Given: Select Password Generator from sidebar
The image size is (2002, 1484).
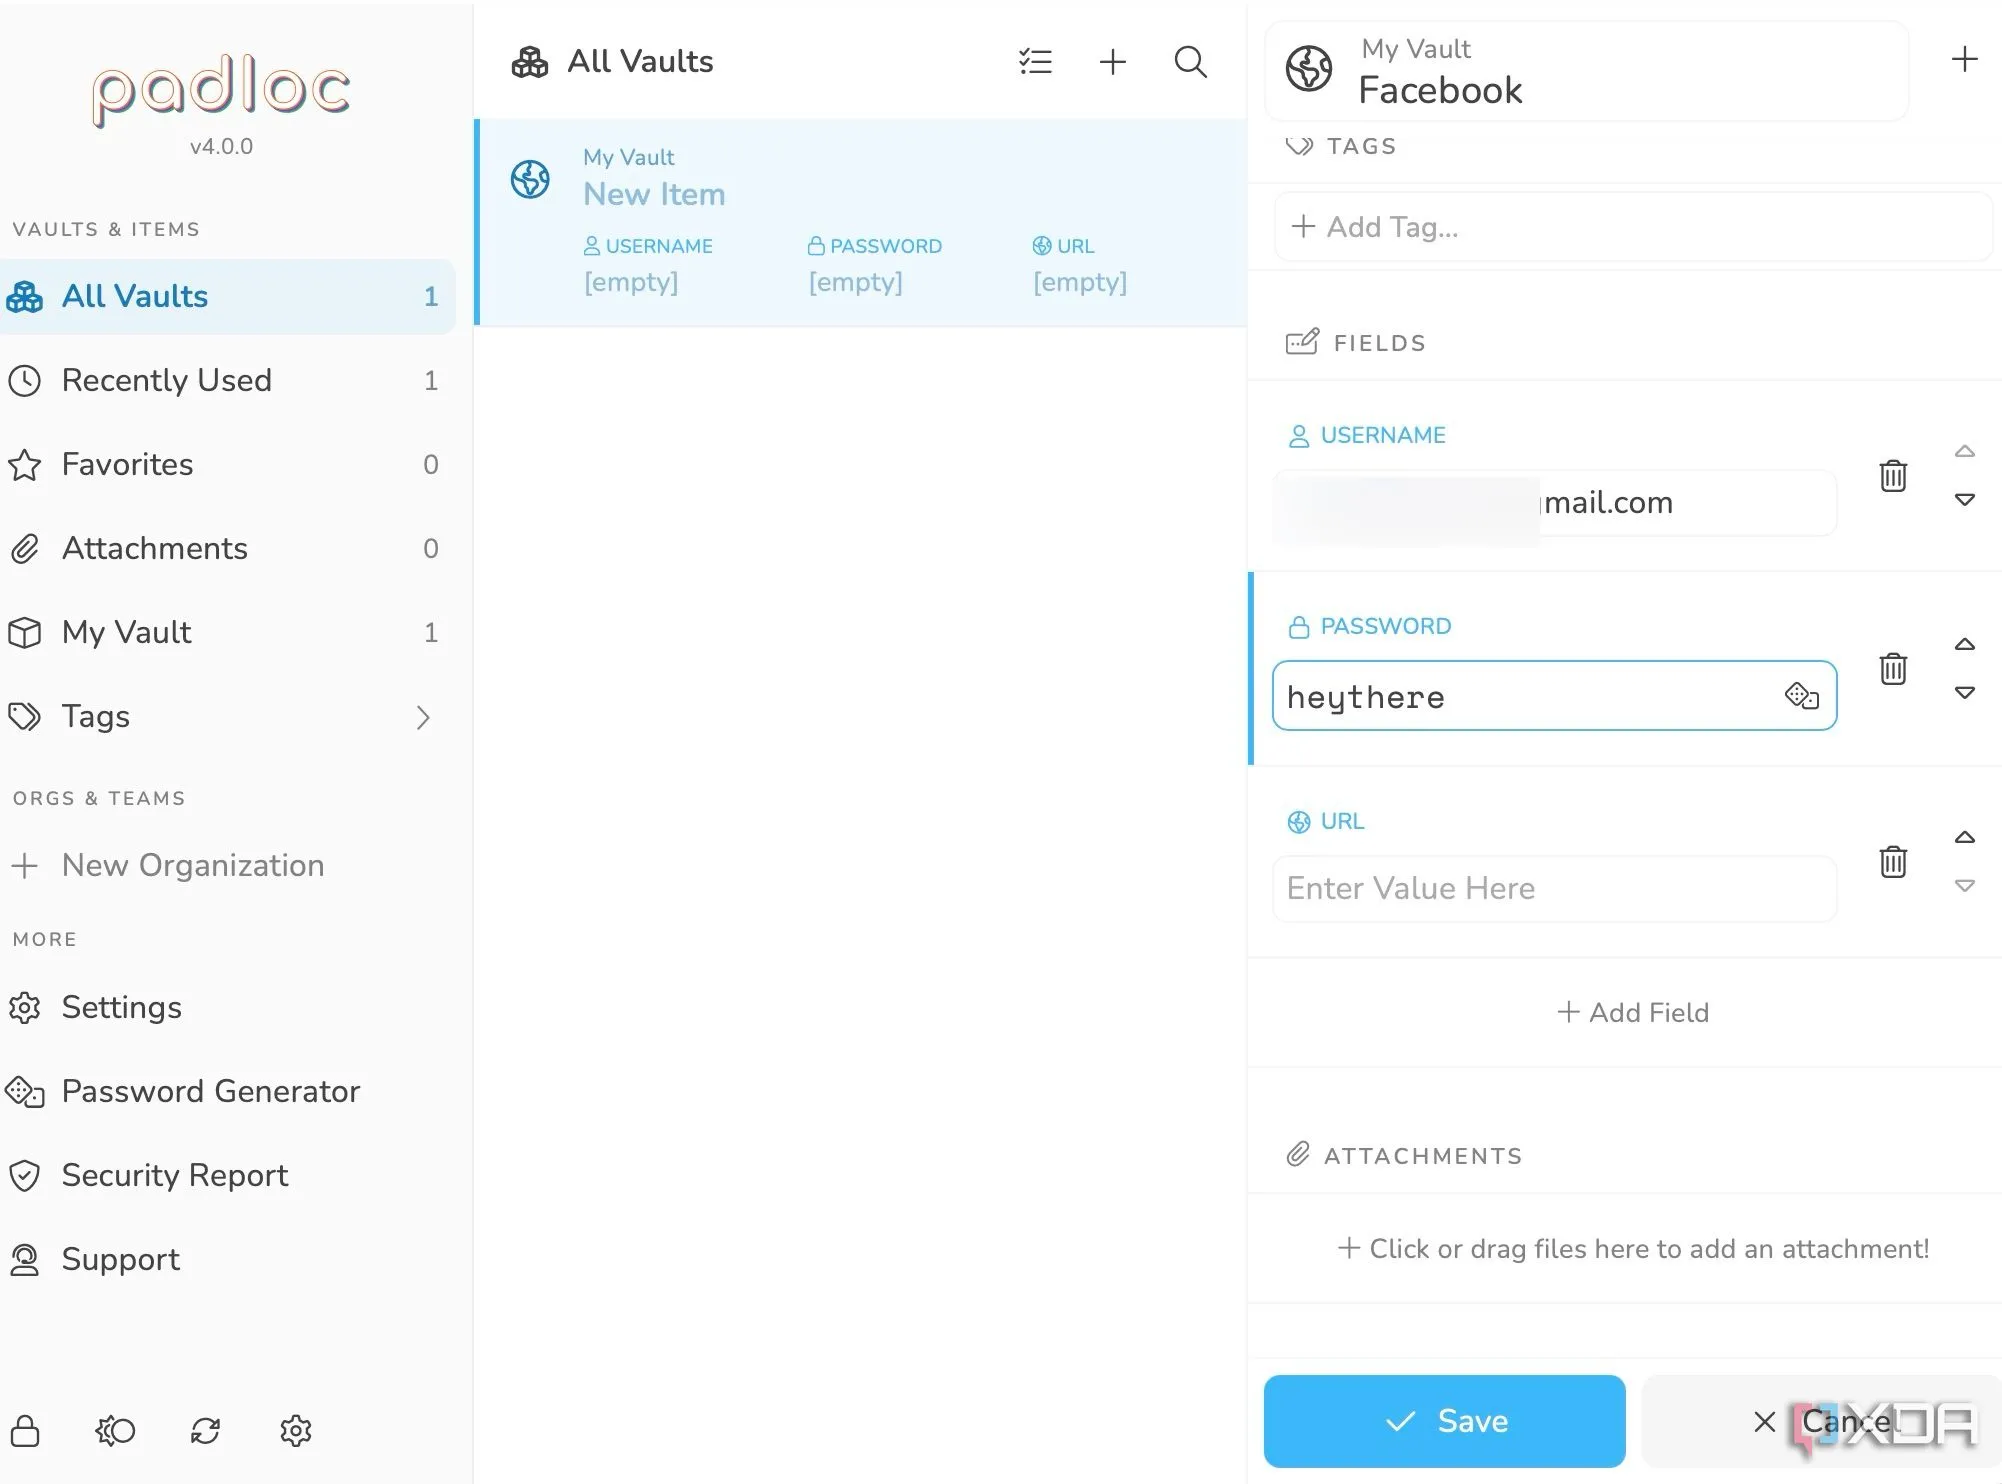Looking at the screenshot, I should tap(210, 1091).
